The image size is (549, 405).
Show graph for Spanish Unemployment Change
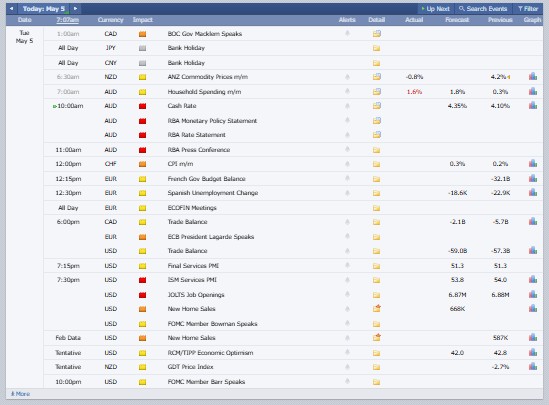533,193
